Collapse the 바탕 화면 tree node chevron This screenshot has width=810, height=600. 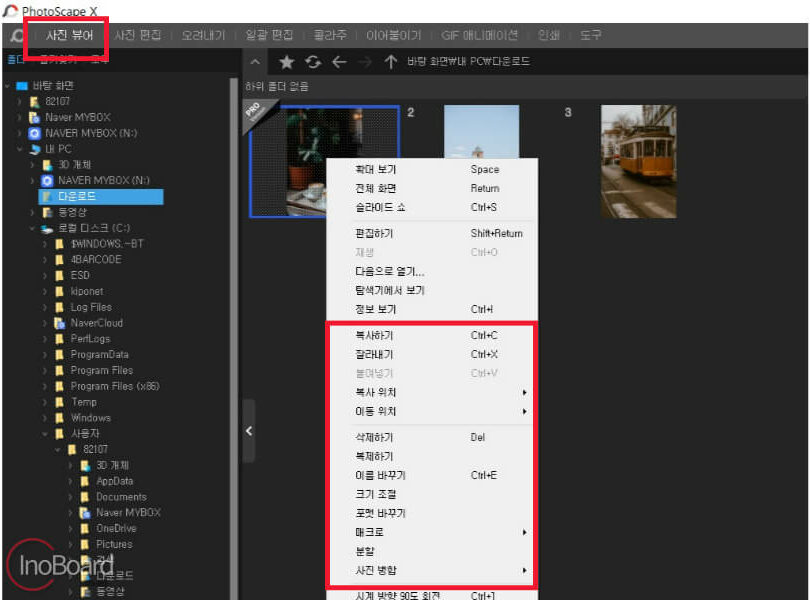pos(7,86)
